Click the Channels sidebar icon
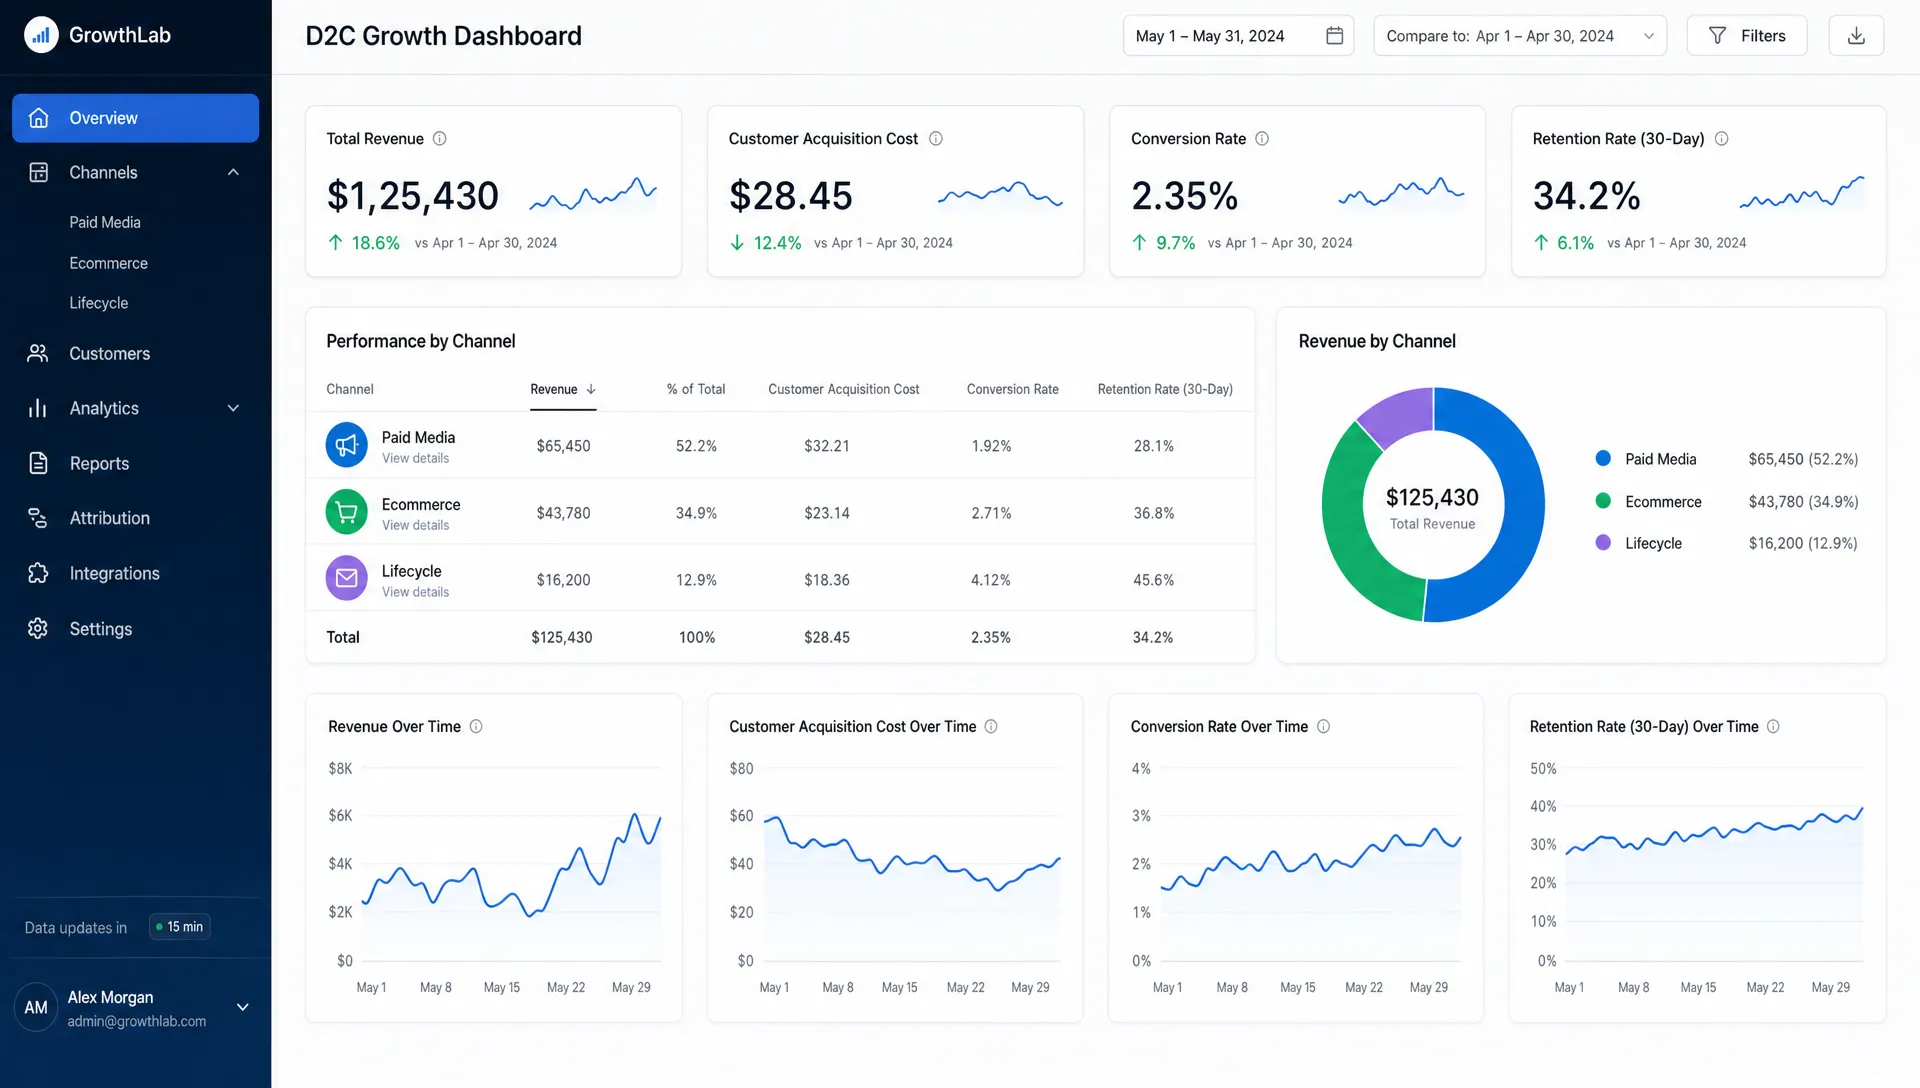 (x=39, y=172)
